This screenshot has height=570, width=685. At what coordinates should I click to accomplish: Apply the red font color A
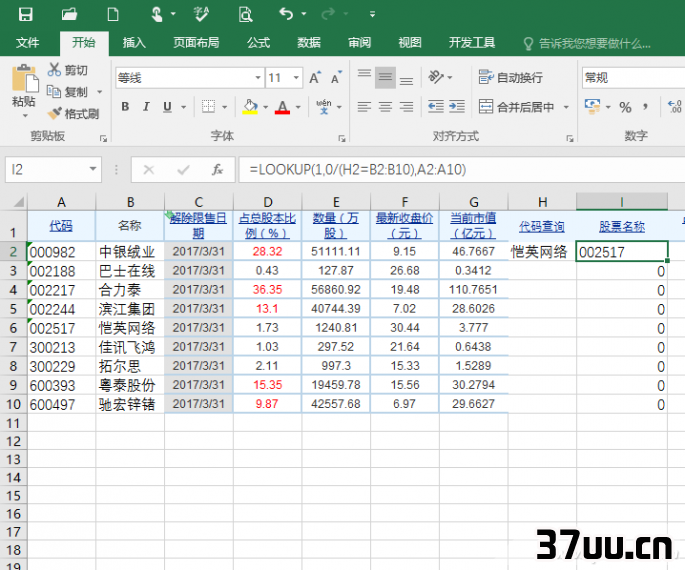pos(283,107)
